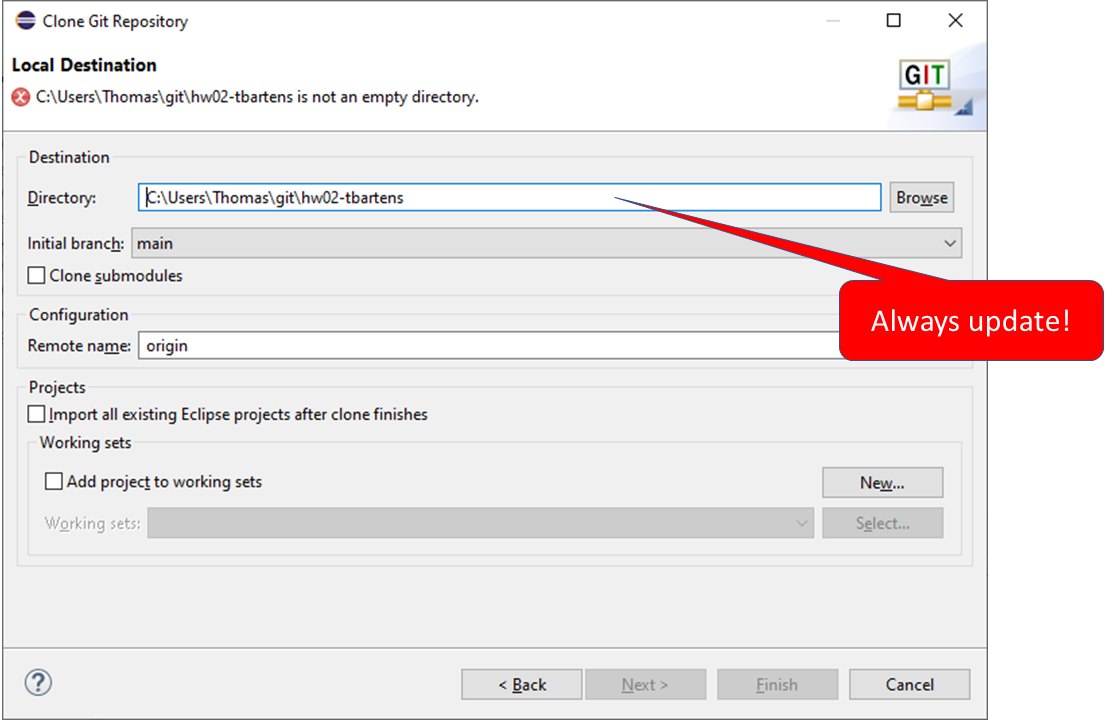The image size is (1113, 720).
Task: Click the Next > button
Action: point(645,685)
